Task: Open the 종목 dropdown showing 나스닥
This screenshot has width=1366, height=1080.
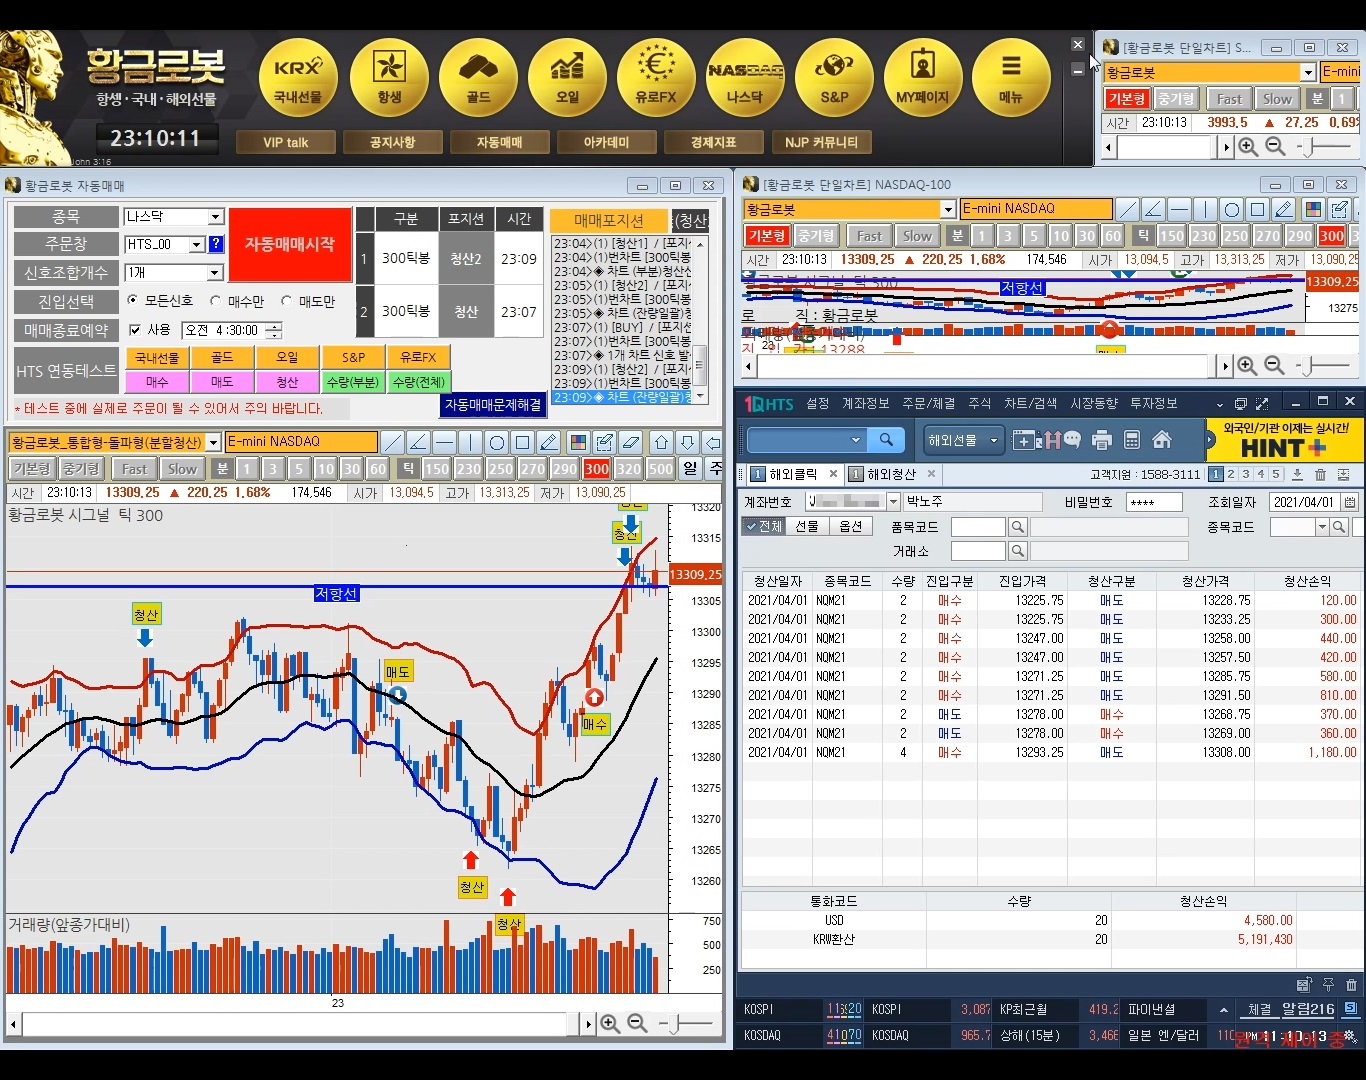Action: click(x=215, y=217)
